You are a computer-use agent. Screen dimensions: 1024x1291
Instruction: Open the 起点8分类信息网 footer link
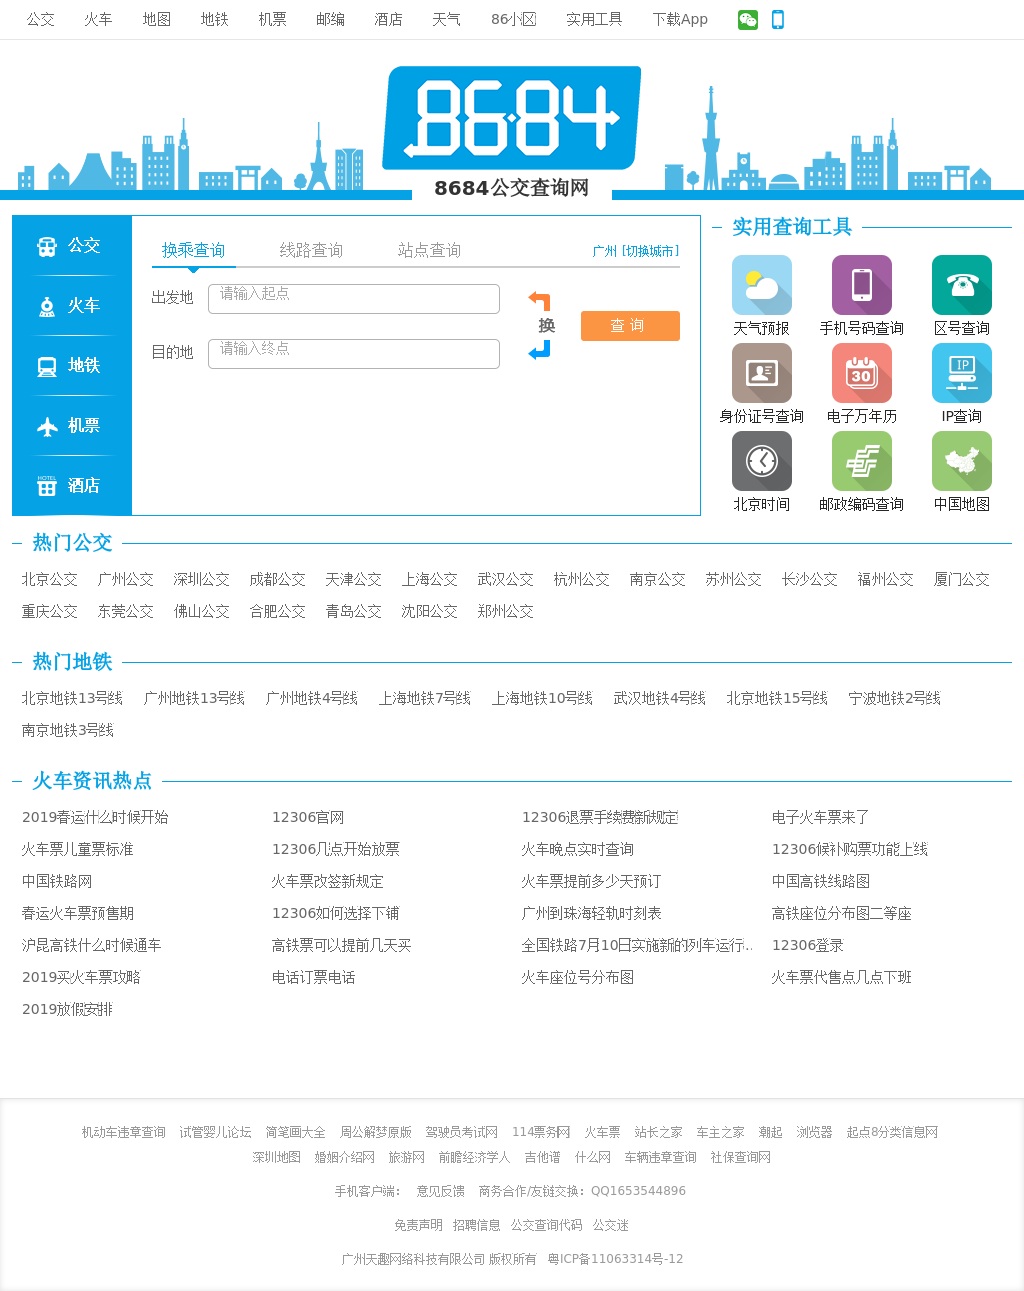(x=892, y=1132)
